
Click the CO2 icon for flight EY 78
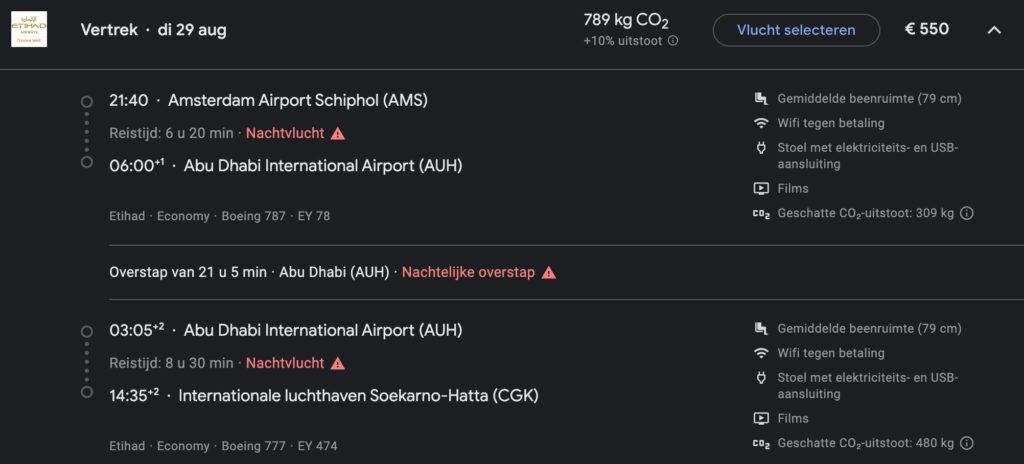tap(761, 213)
